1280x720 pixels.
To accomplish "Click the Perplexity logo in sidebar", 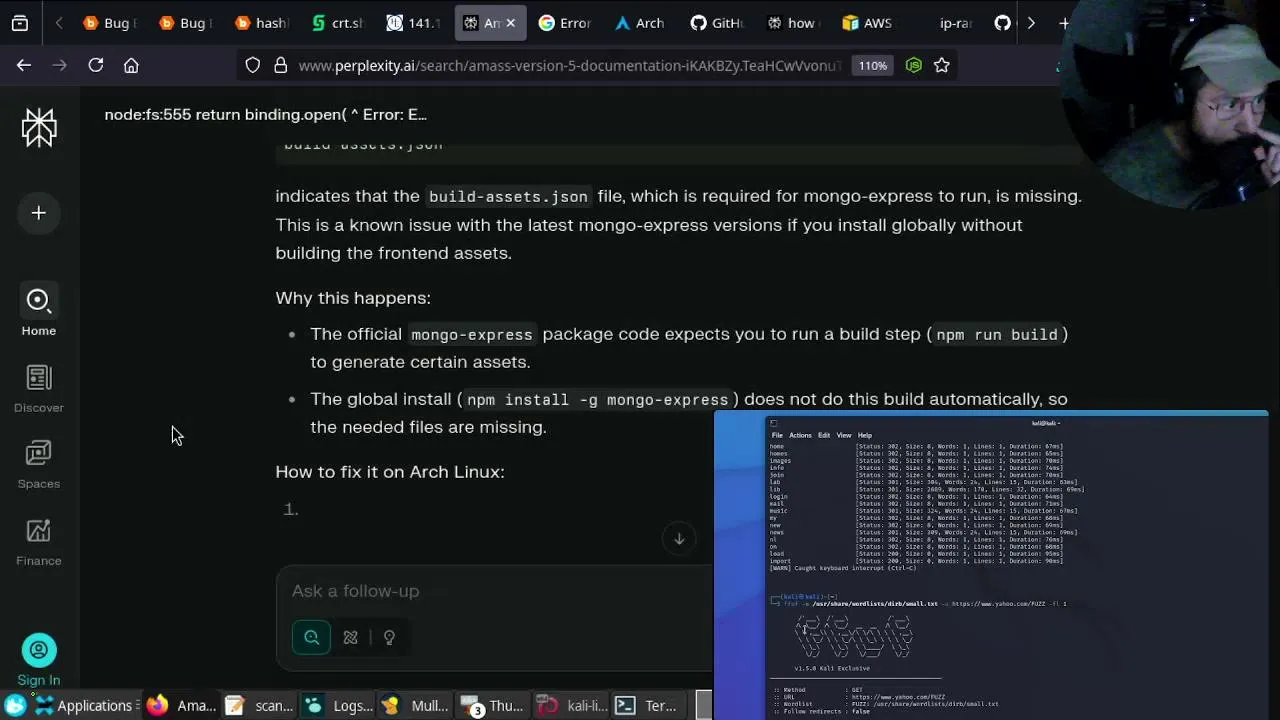I will (x=39, y=128).
